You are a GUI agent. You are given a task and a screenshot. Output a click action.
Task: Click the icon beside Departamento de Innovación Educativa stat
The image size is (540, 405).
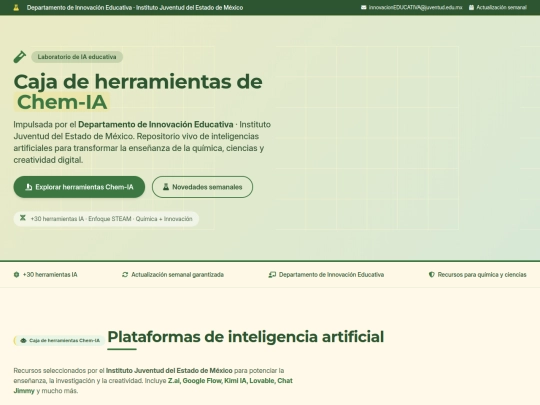(272, 274)
